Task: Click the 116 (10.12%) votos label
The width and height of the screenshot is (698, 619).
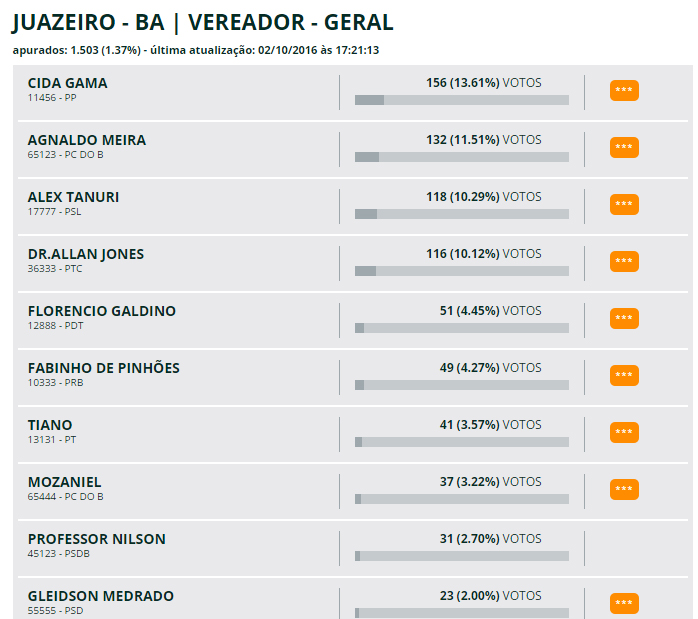Action: [x=483, y=254]
